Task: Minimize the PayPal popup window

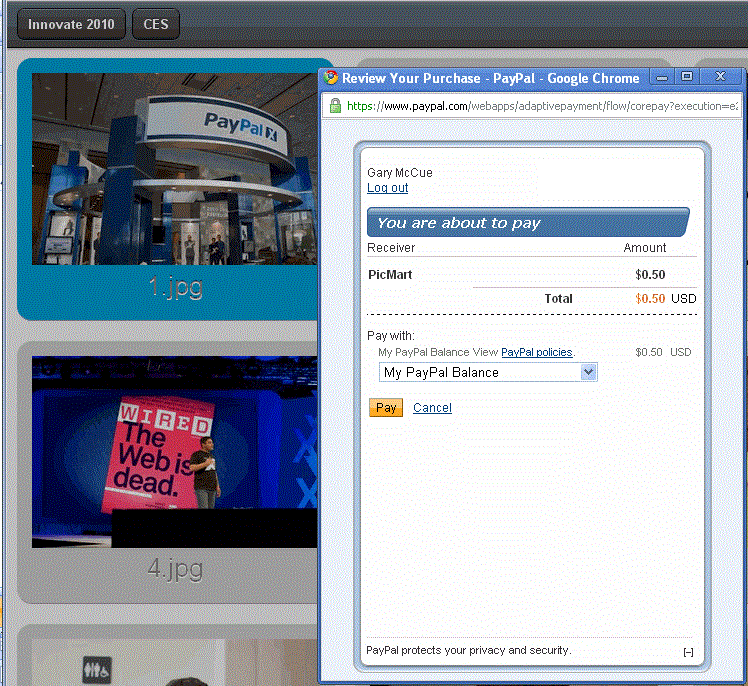Action: pyautogui.click(x=662, y=77)
